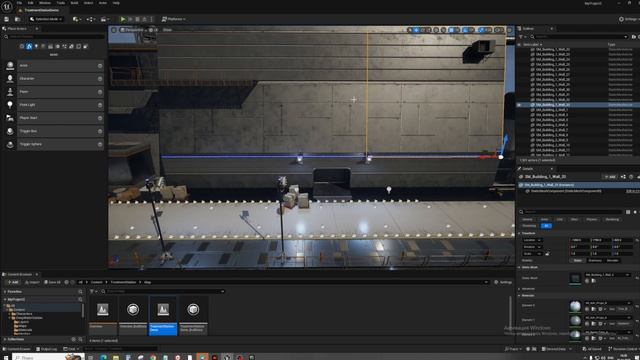Open the Output Log tab in status bar
Image resolution: width=640 pixels, height=360 pixels.
click(47, 349)
